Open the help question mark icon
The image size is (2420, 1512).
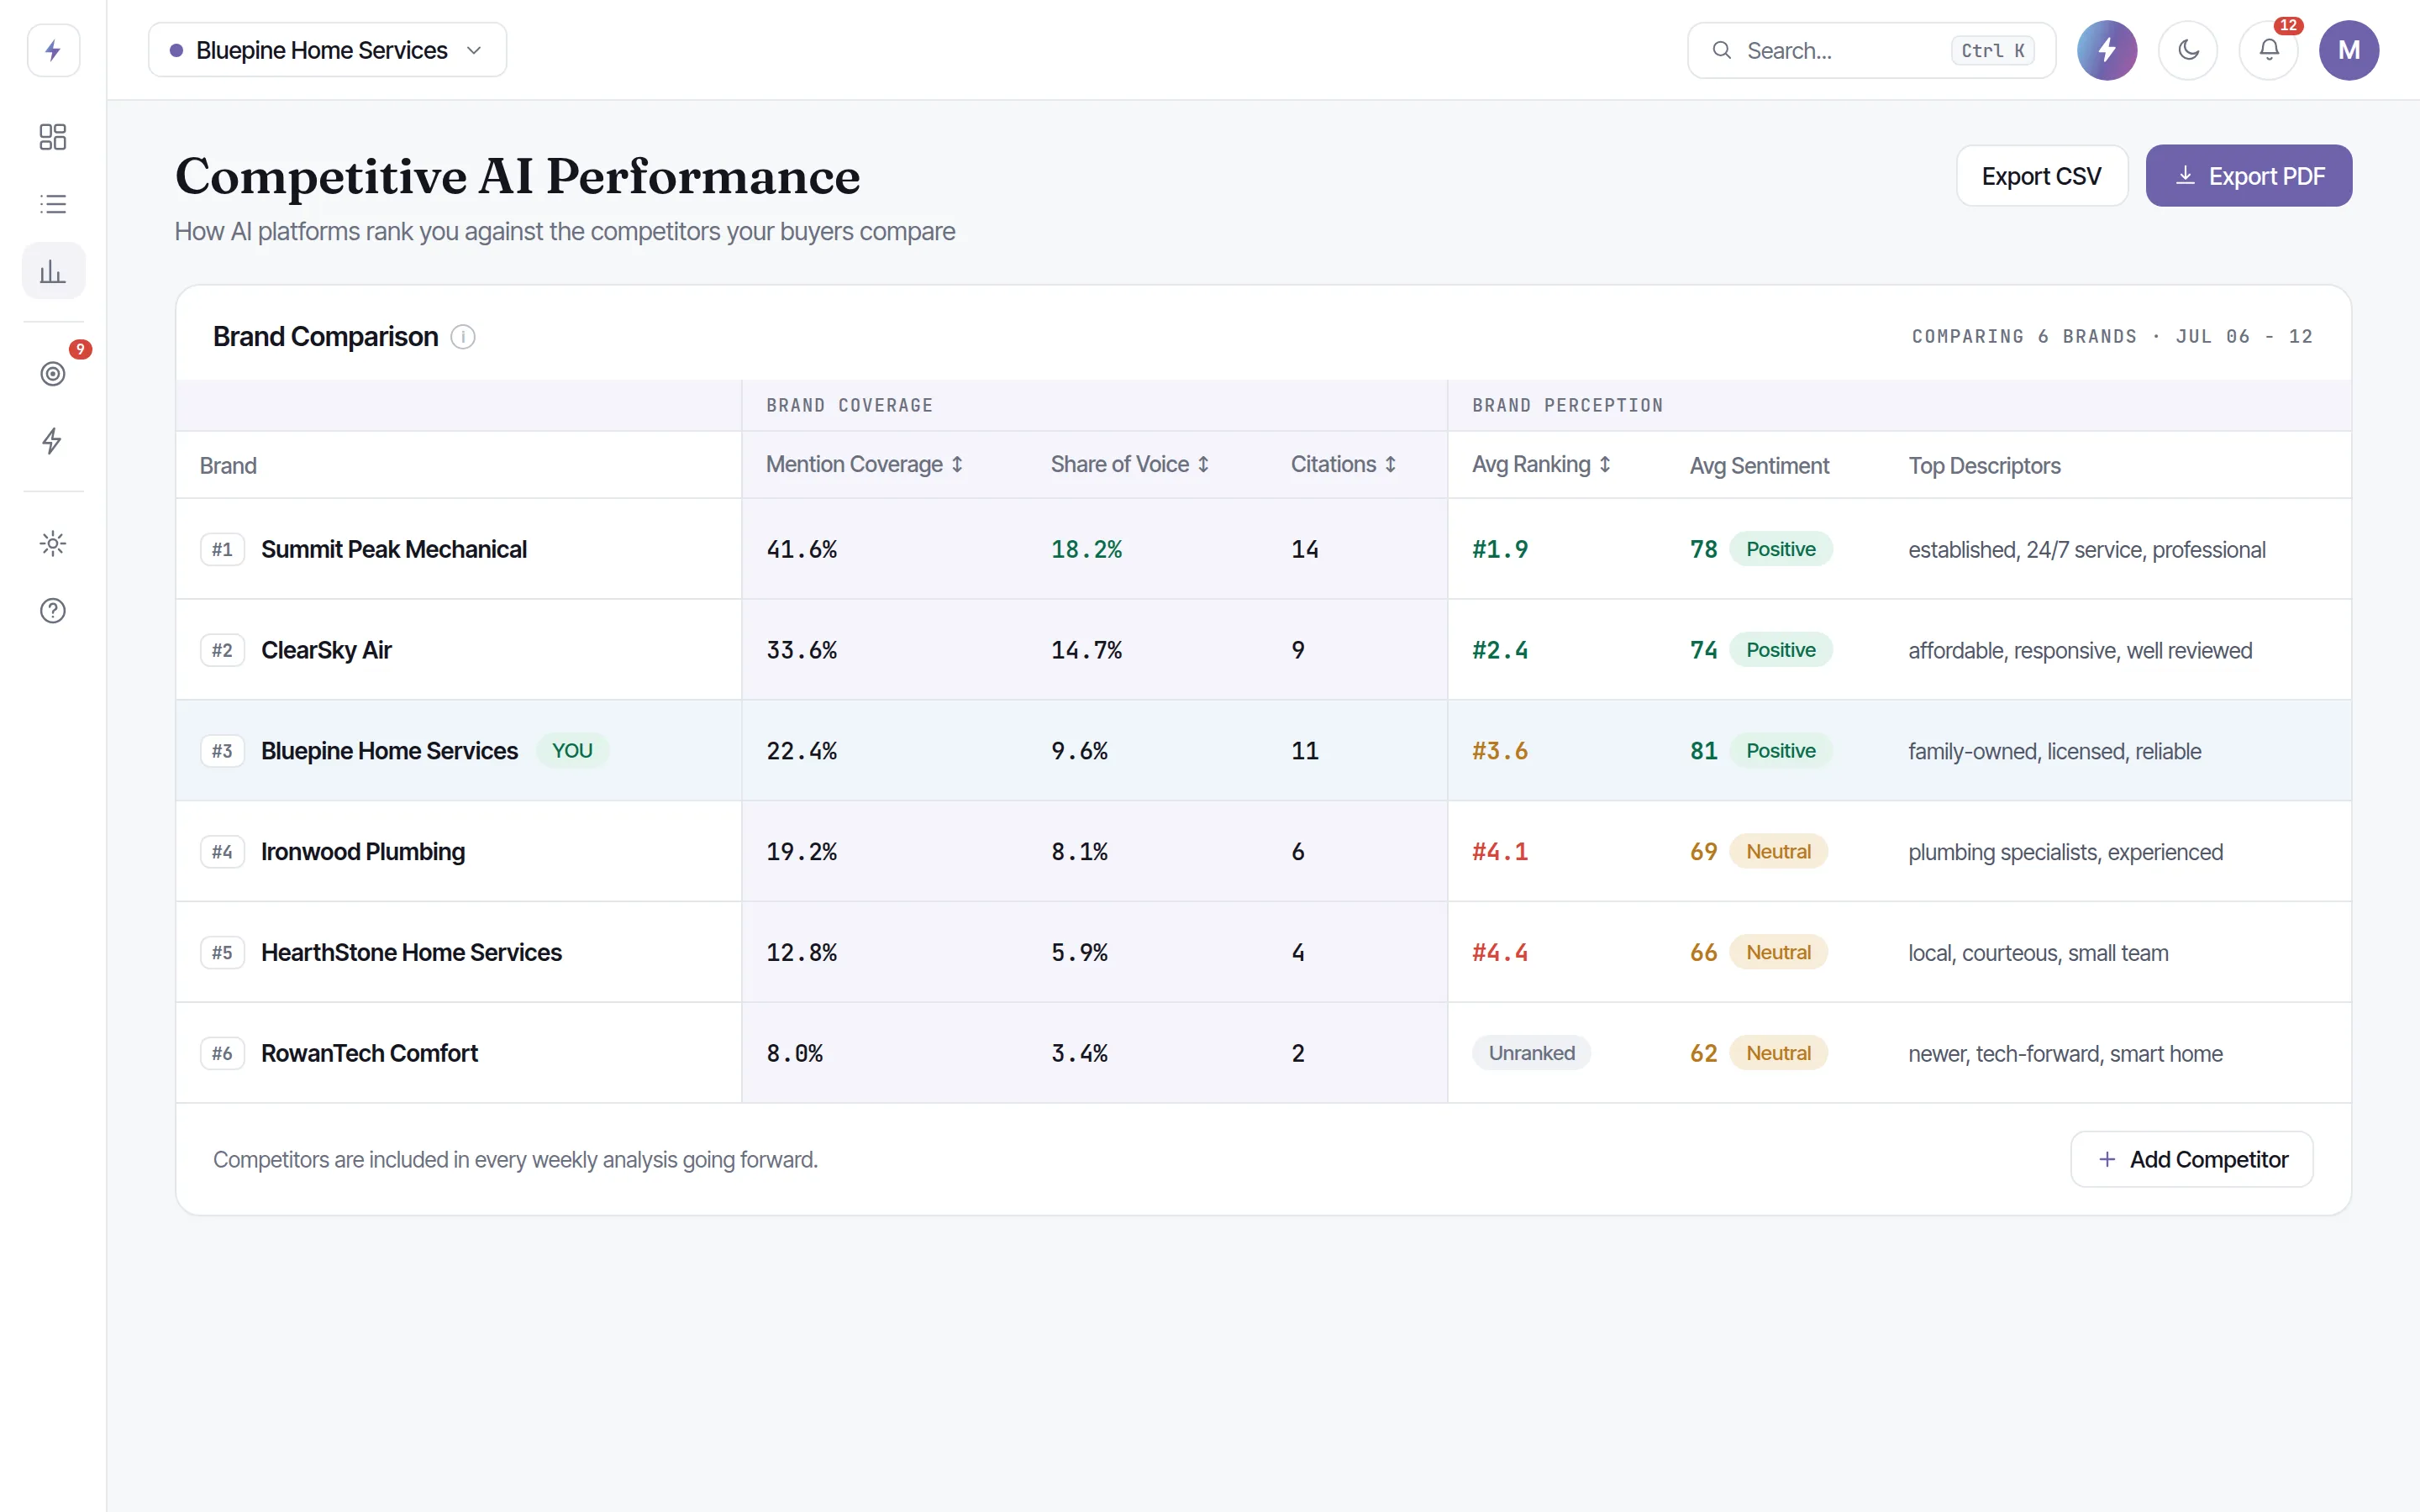[x=53, y=611]
